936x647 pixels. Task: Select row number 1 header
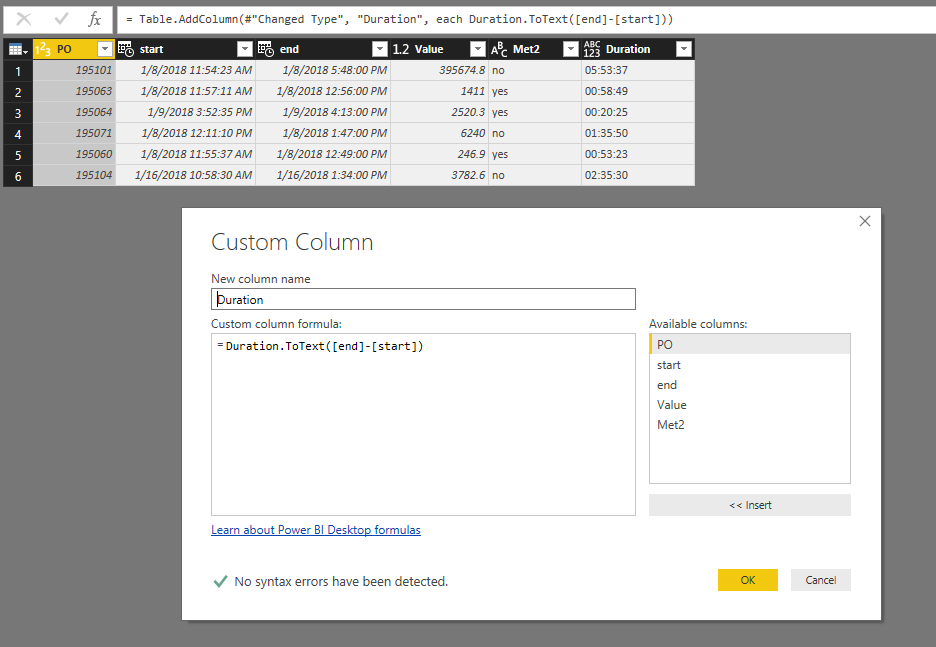(18, 70)
